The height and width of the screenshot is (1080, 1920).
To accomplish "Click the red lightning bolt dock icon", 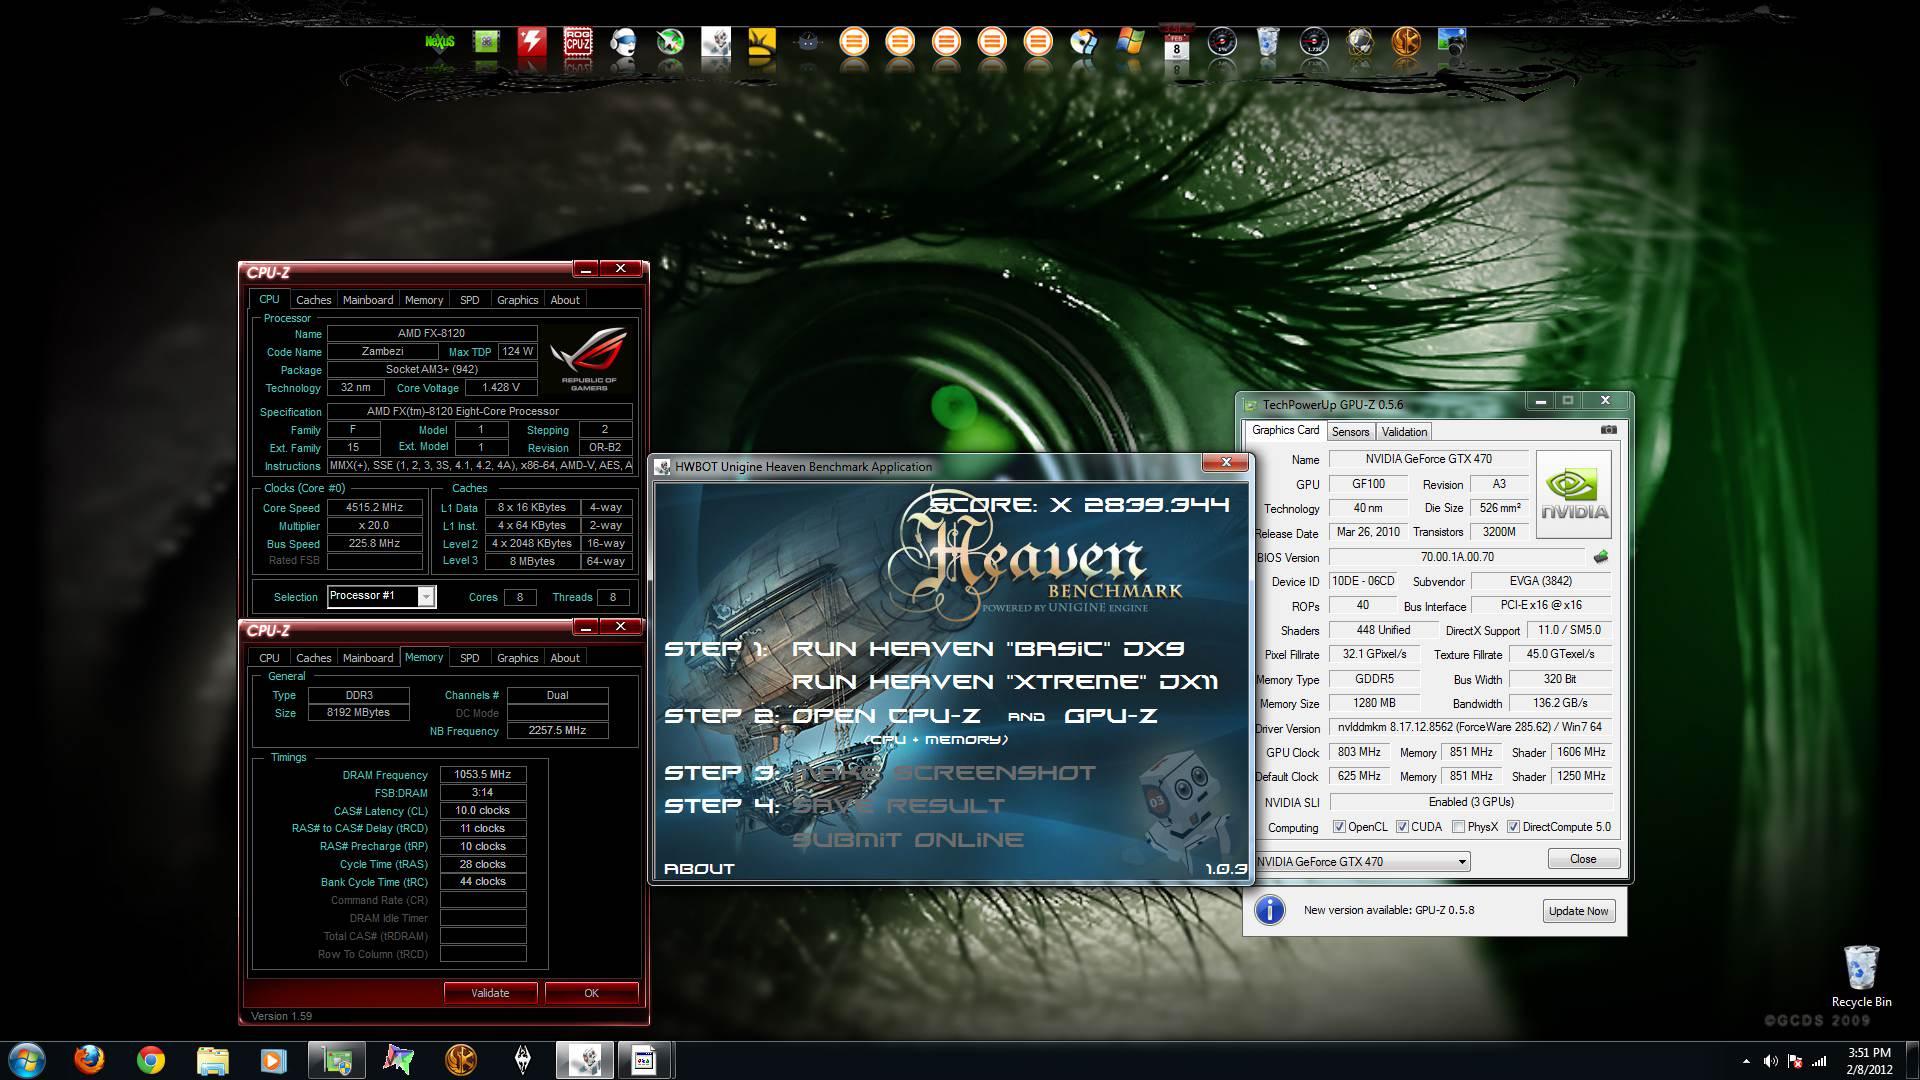I will (x=531, y=42).
